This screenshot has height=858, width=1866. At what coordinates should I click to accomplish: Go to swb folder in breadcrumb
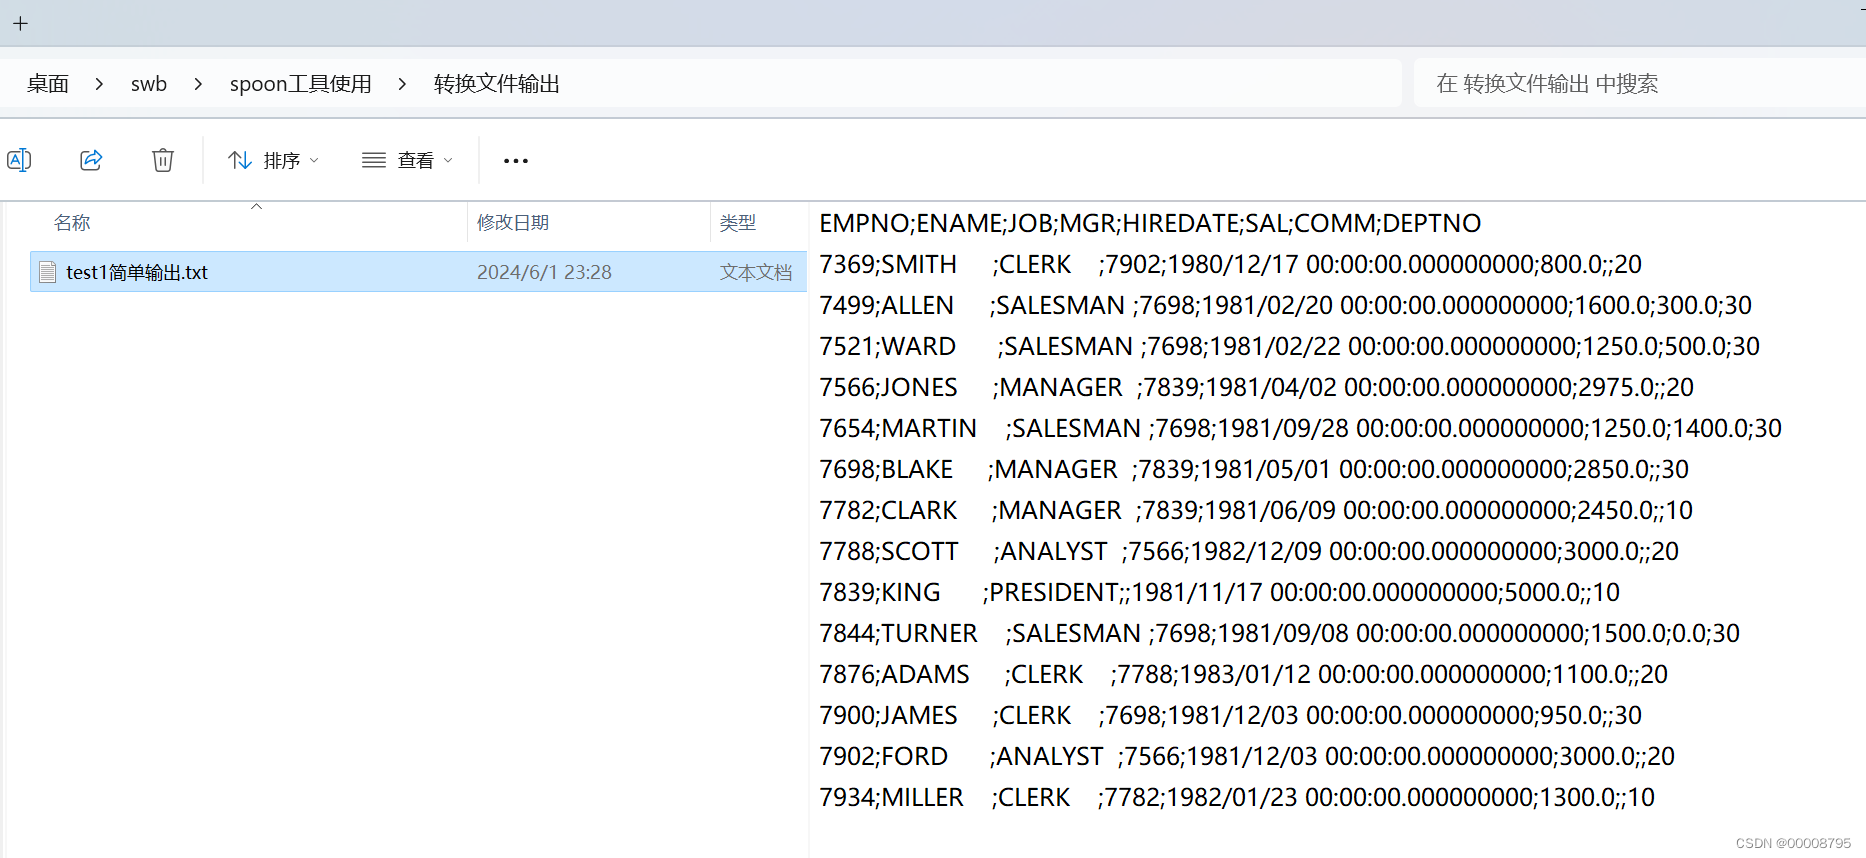pyautogui.click(x=149, y=84)
